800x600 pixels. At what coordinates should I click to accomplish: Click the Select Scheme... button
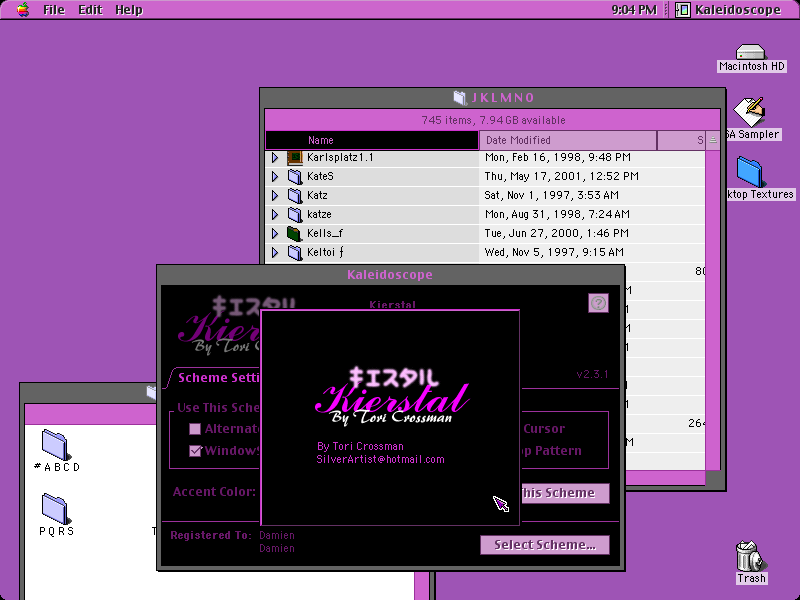[545, 545]
